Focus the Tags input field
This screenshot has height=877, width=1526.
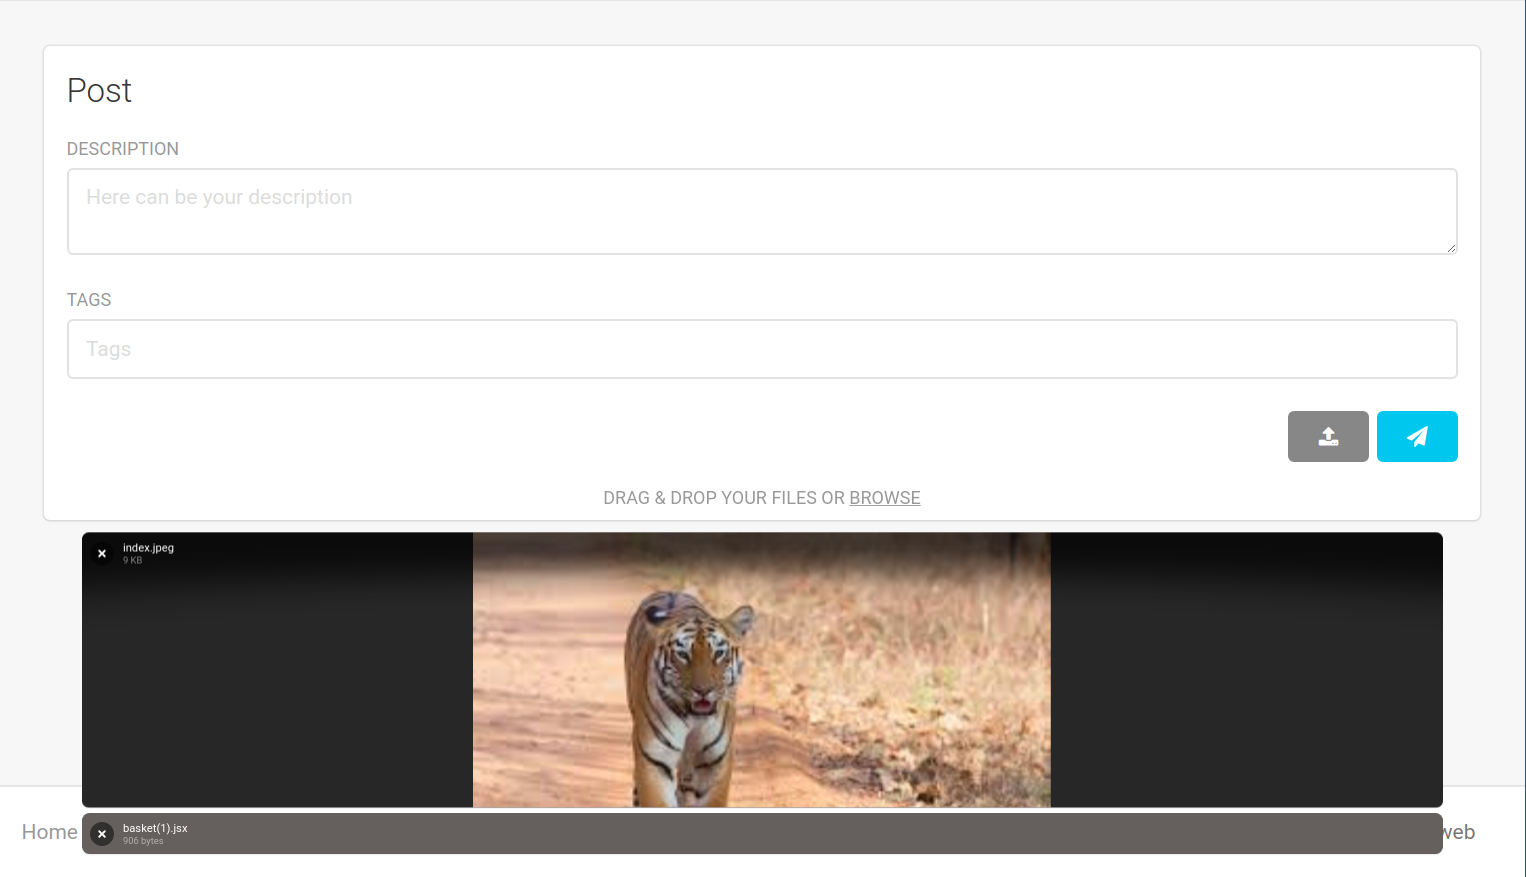pos(762,349)
